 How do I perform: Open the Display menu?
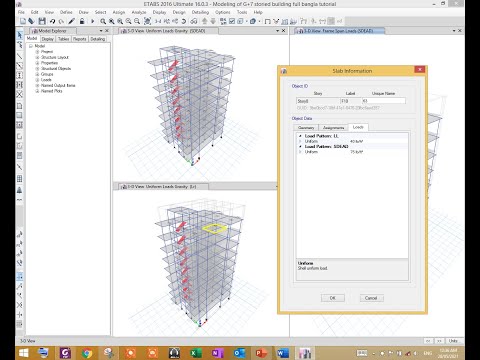159,12
